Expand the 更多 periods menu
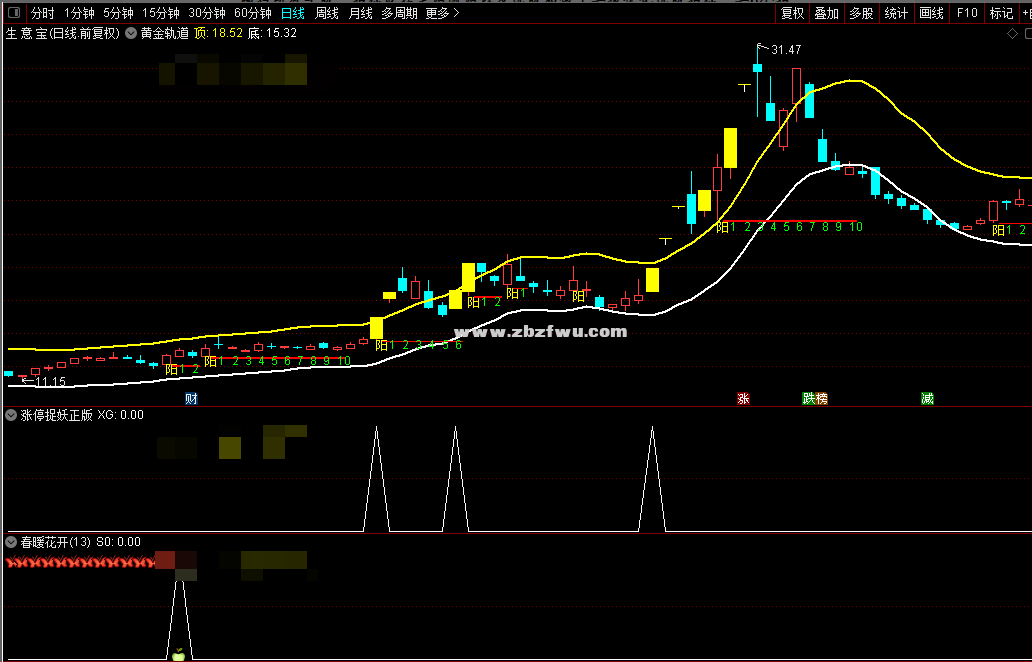1032x662 pixels. click(442, 13)
